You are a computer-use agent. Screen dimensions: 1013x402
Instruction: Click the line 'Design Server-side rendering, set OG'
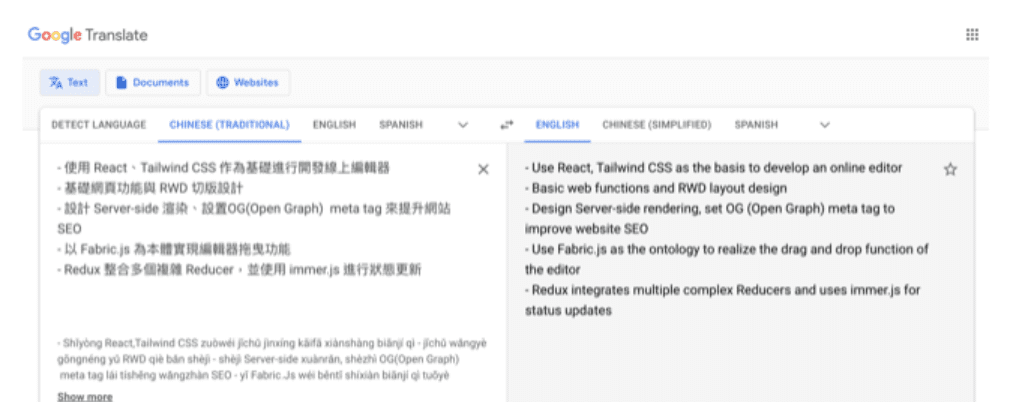pyautogui.click(x=709, y=219)
